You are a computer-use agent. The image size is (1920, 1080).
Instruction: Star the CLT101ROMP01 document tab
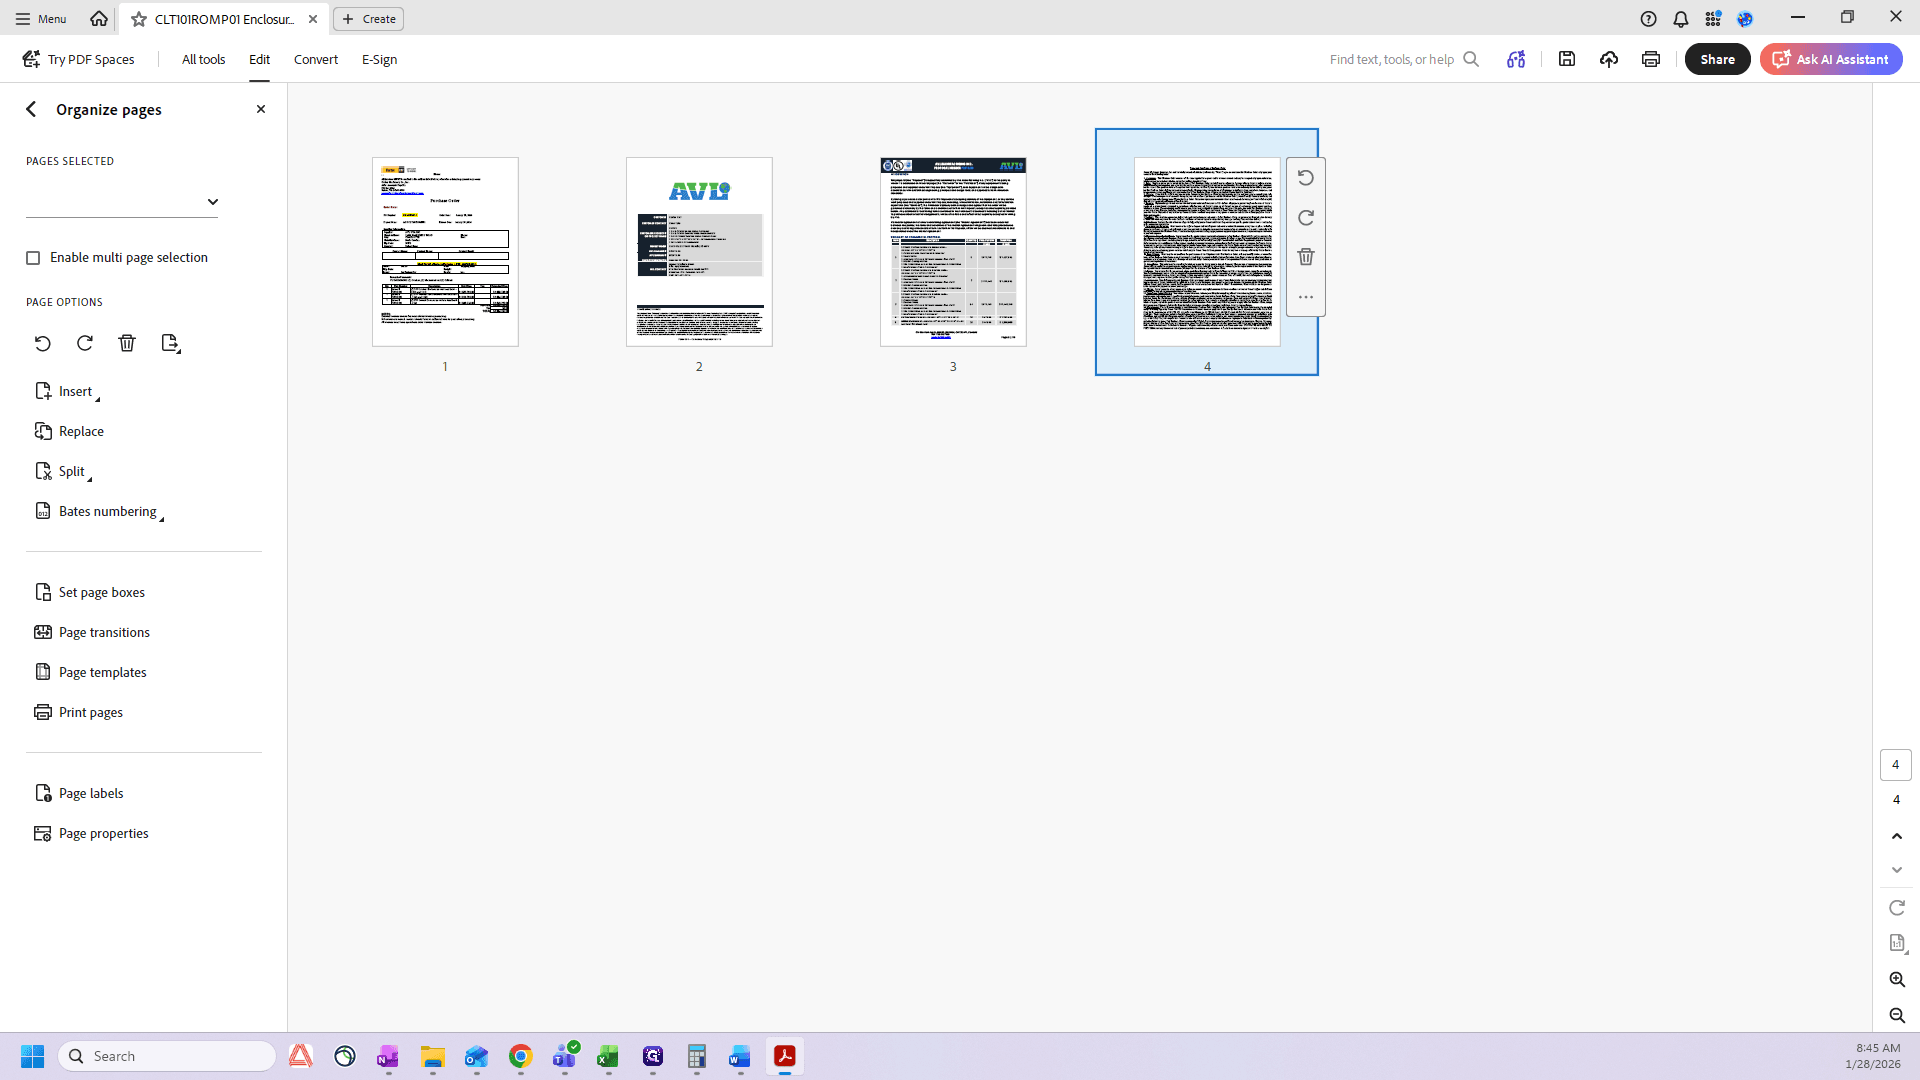[139, 19]
